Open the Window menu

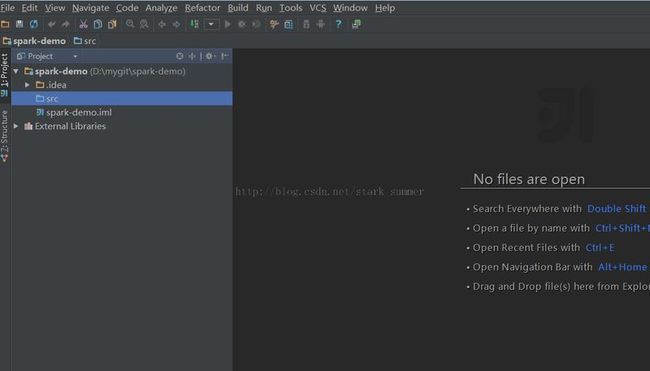[350, 8]
